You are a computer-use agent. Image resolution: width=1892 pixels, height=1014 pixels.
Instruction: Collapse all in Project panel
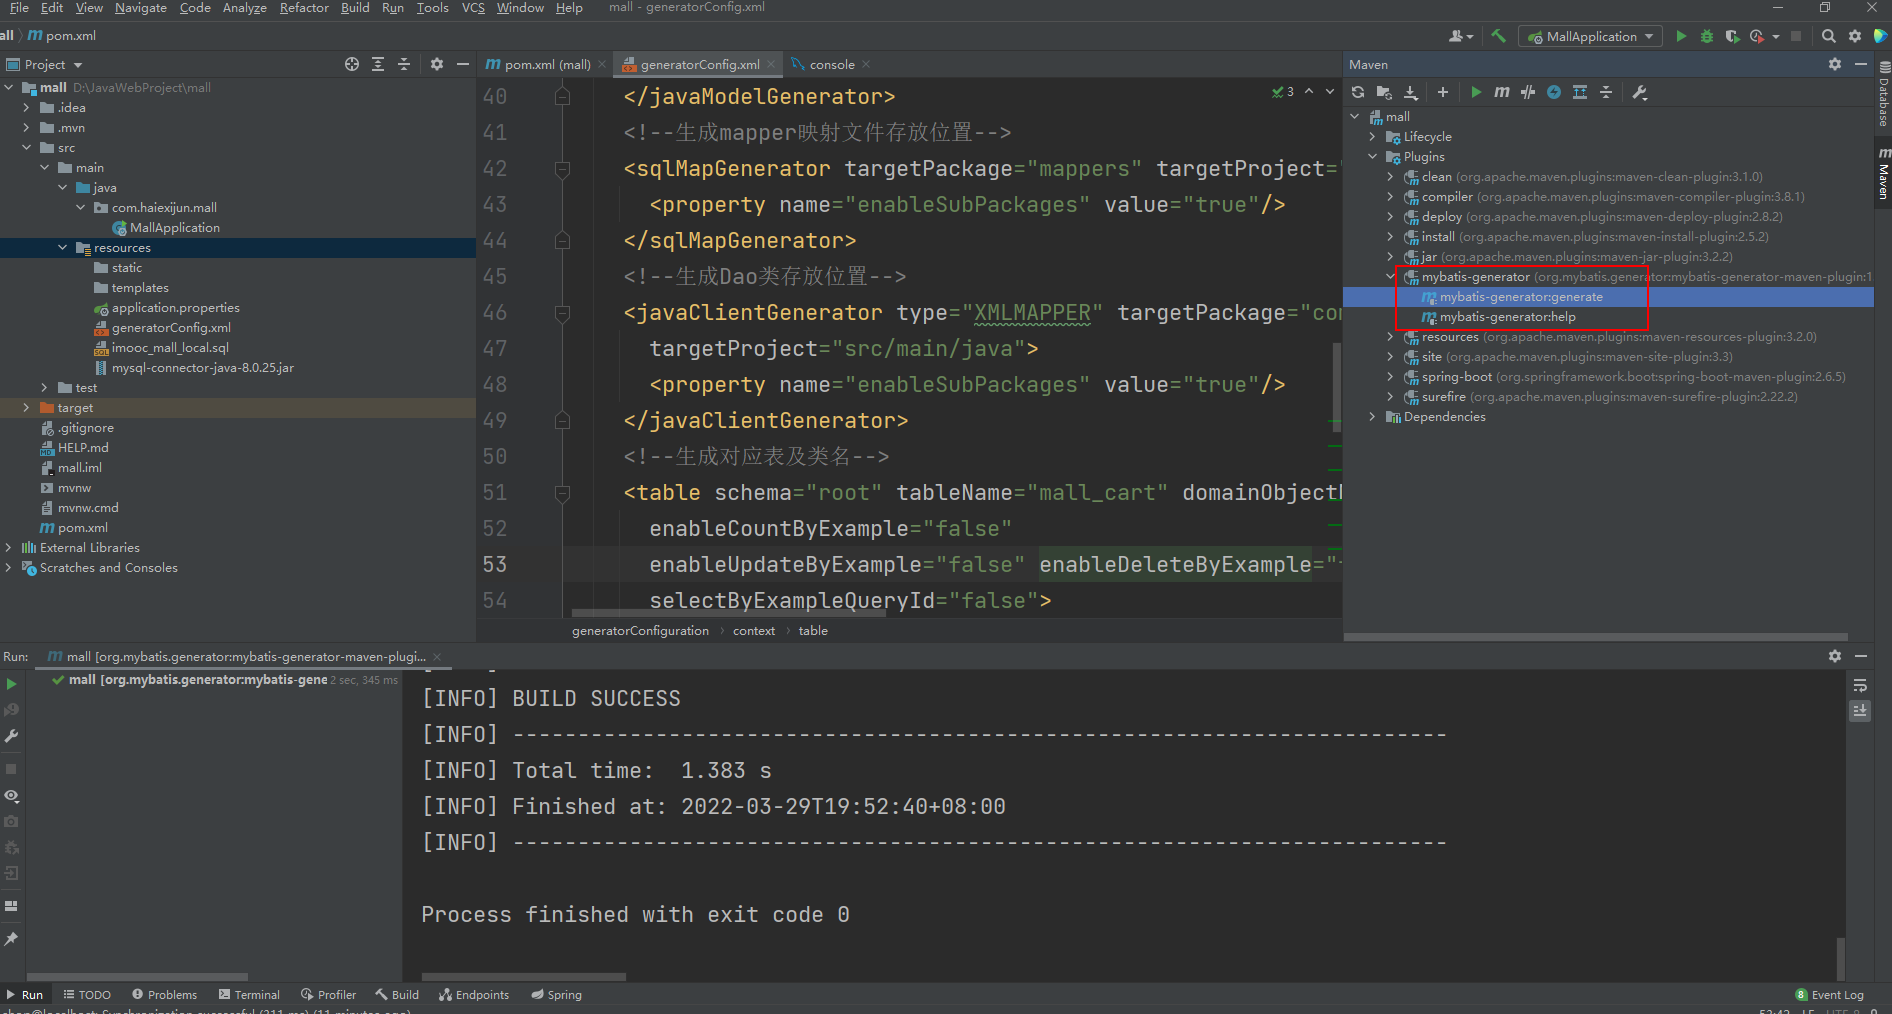click(404, 64)
